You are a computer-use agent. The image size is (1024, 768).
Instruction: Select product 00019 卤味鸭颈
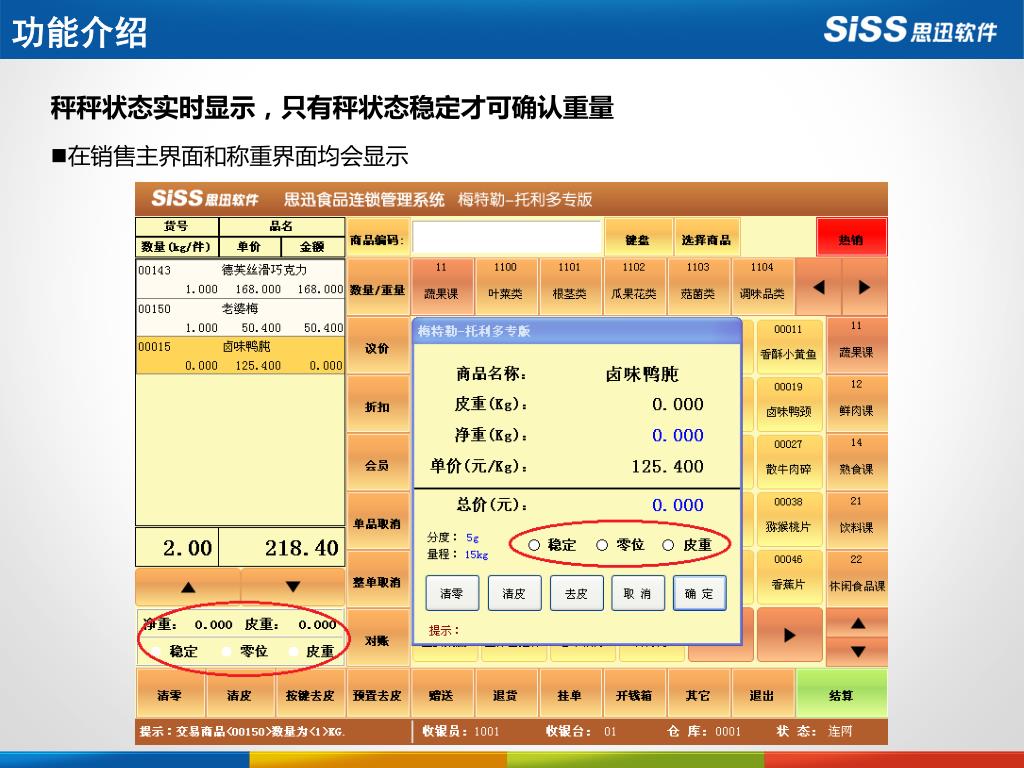(x=788, y=402)
